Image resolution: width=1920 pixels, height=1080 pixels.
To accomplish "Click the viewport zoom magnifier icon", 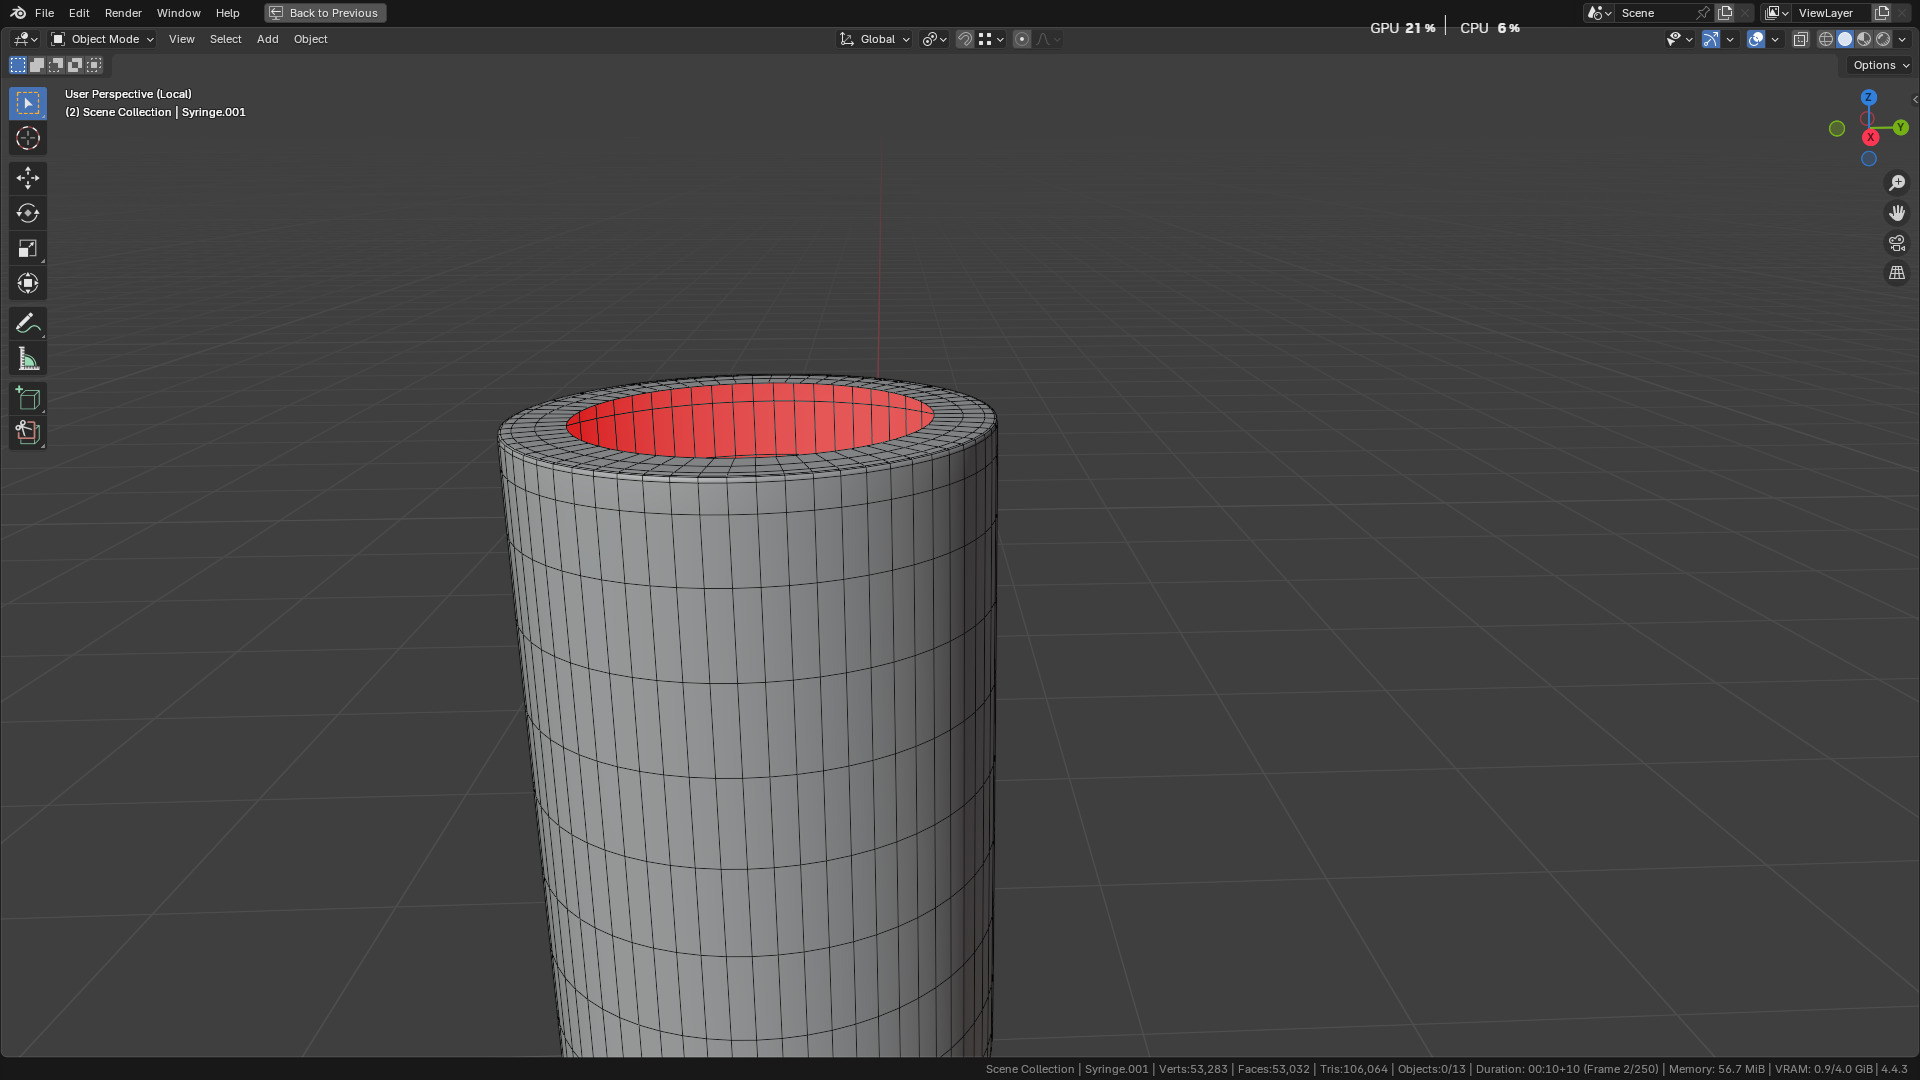I will pyautogui.click(x=1897, y=183).
